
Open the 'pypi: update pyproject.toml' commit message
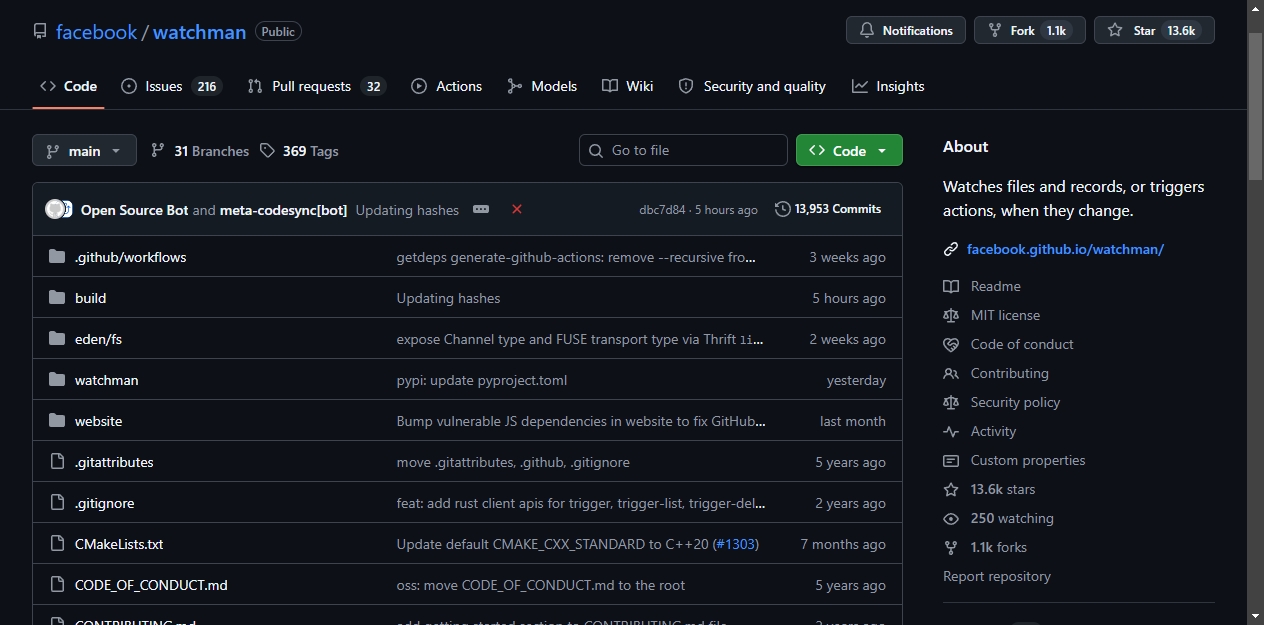482,380
